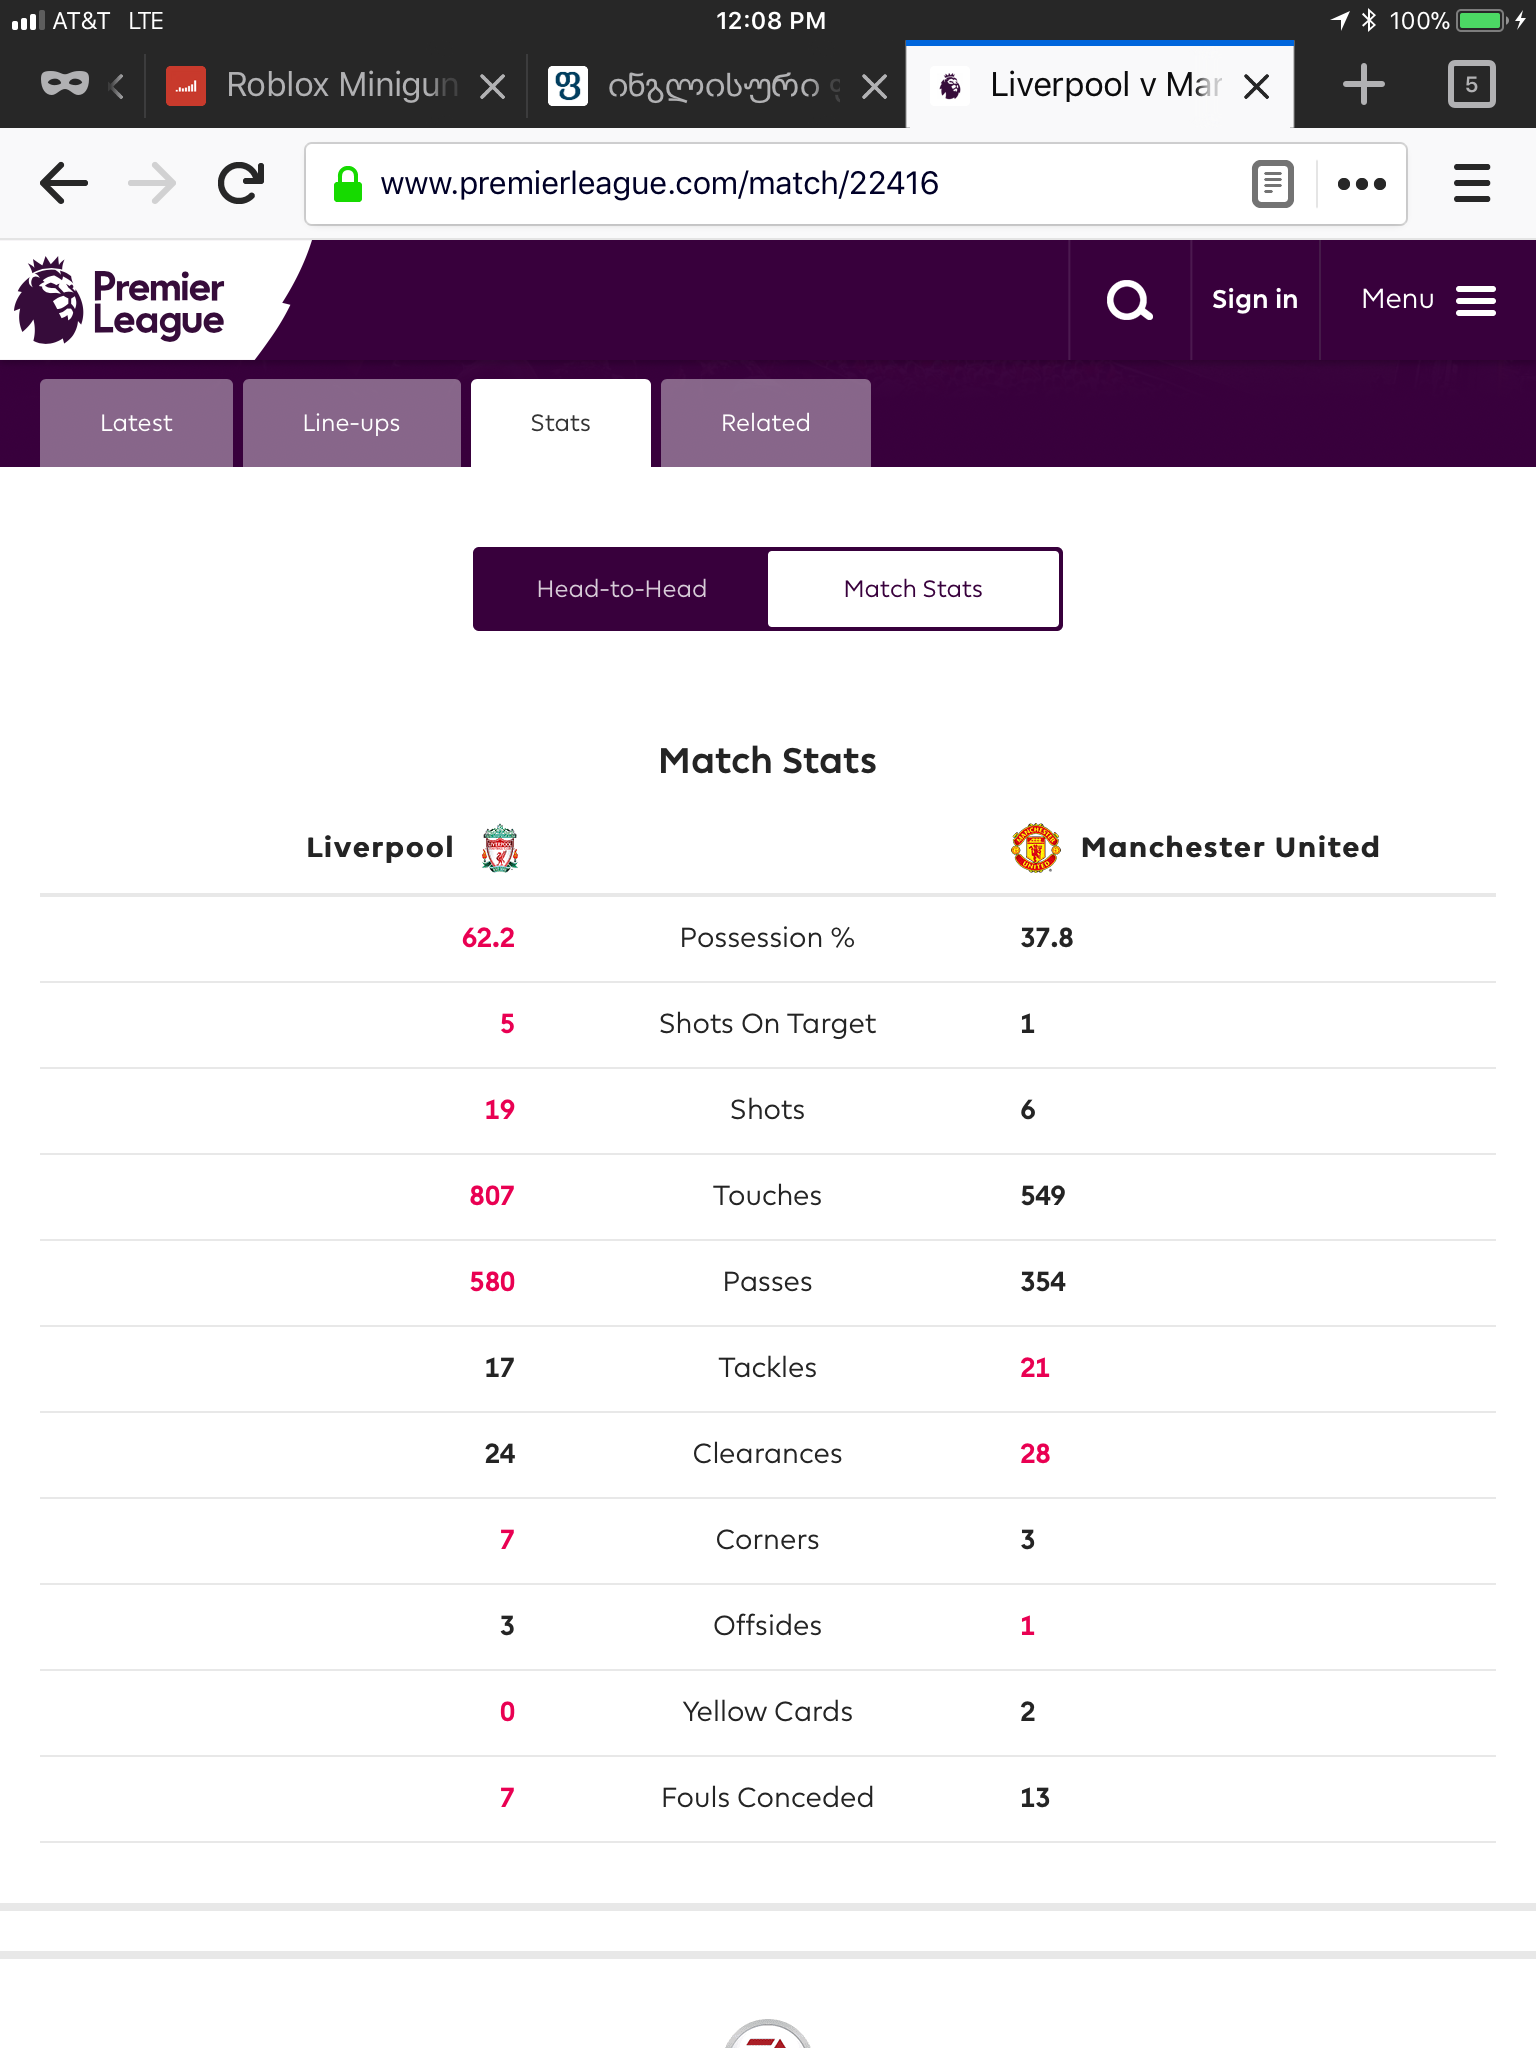Screen dimensions: 1536x2048
Task: Click the Sign in link
Action: 1254,300
